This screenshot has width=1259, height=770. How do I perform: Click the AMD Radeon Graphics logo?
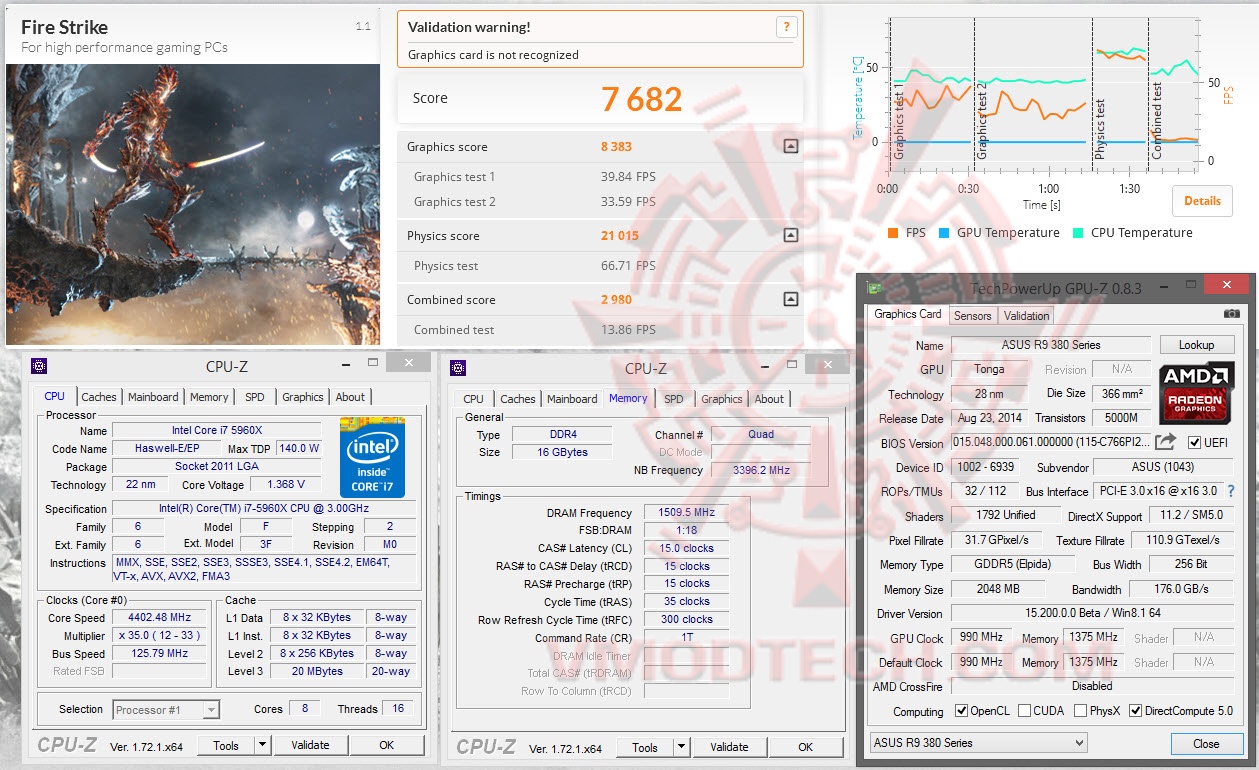tap(1196, 394)
